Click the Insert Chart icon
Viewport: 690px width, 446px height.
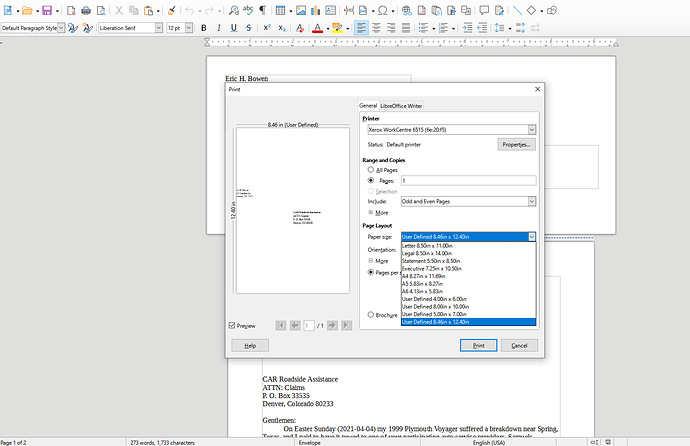click(x=316, y=10)
